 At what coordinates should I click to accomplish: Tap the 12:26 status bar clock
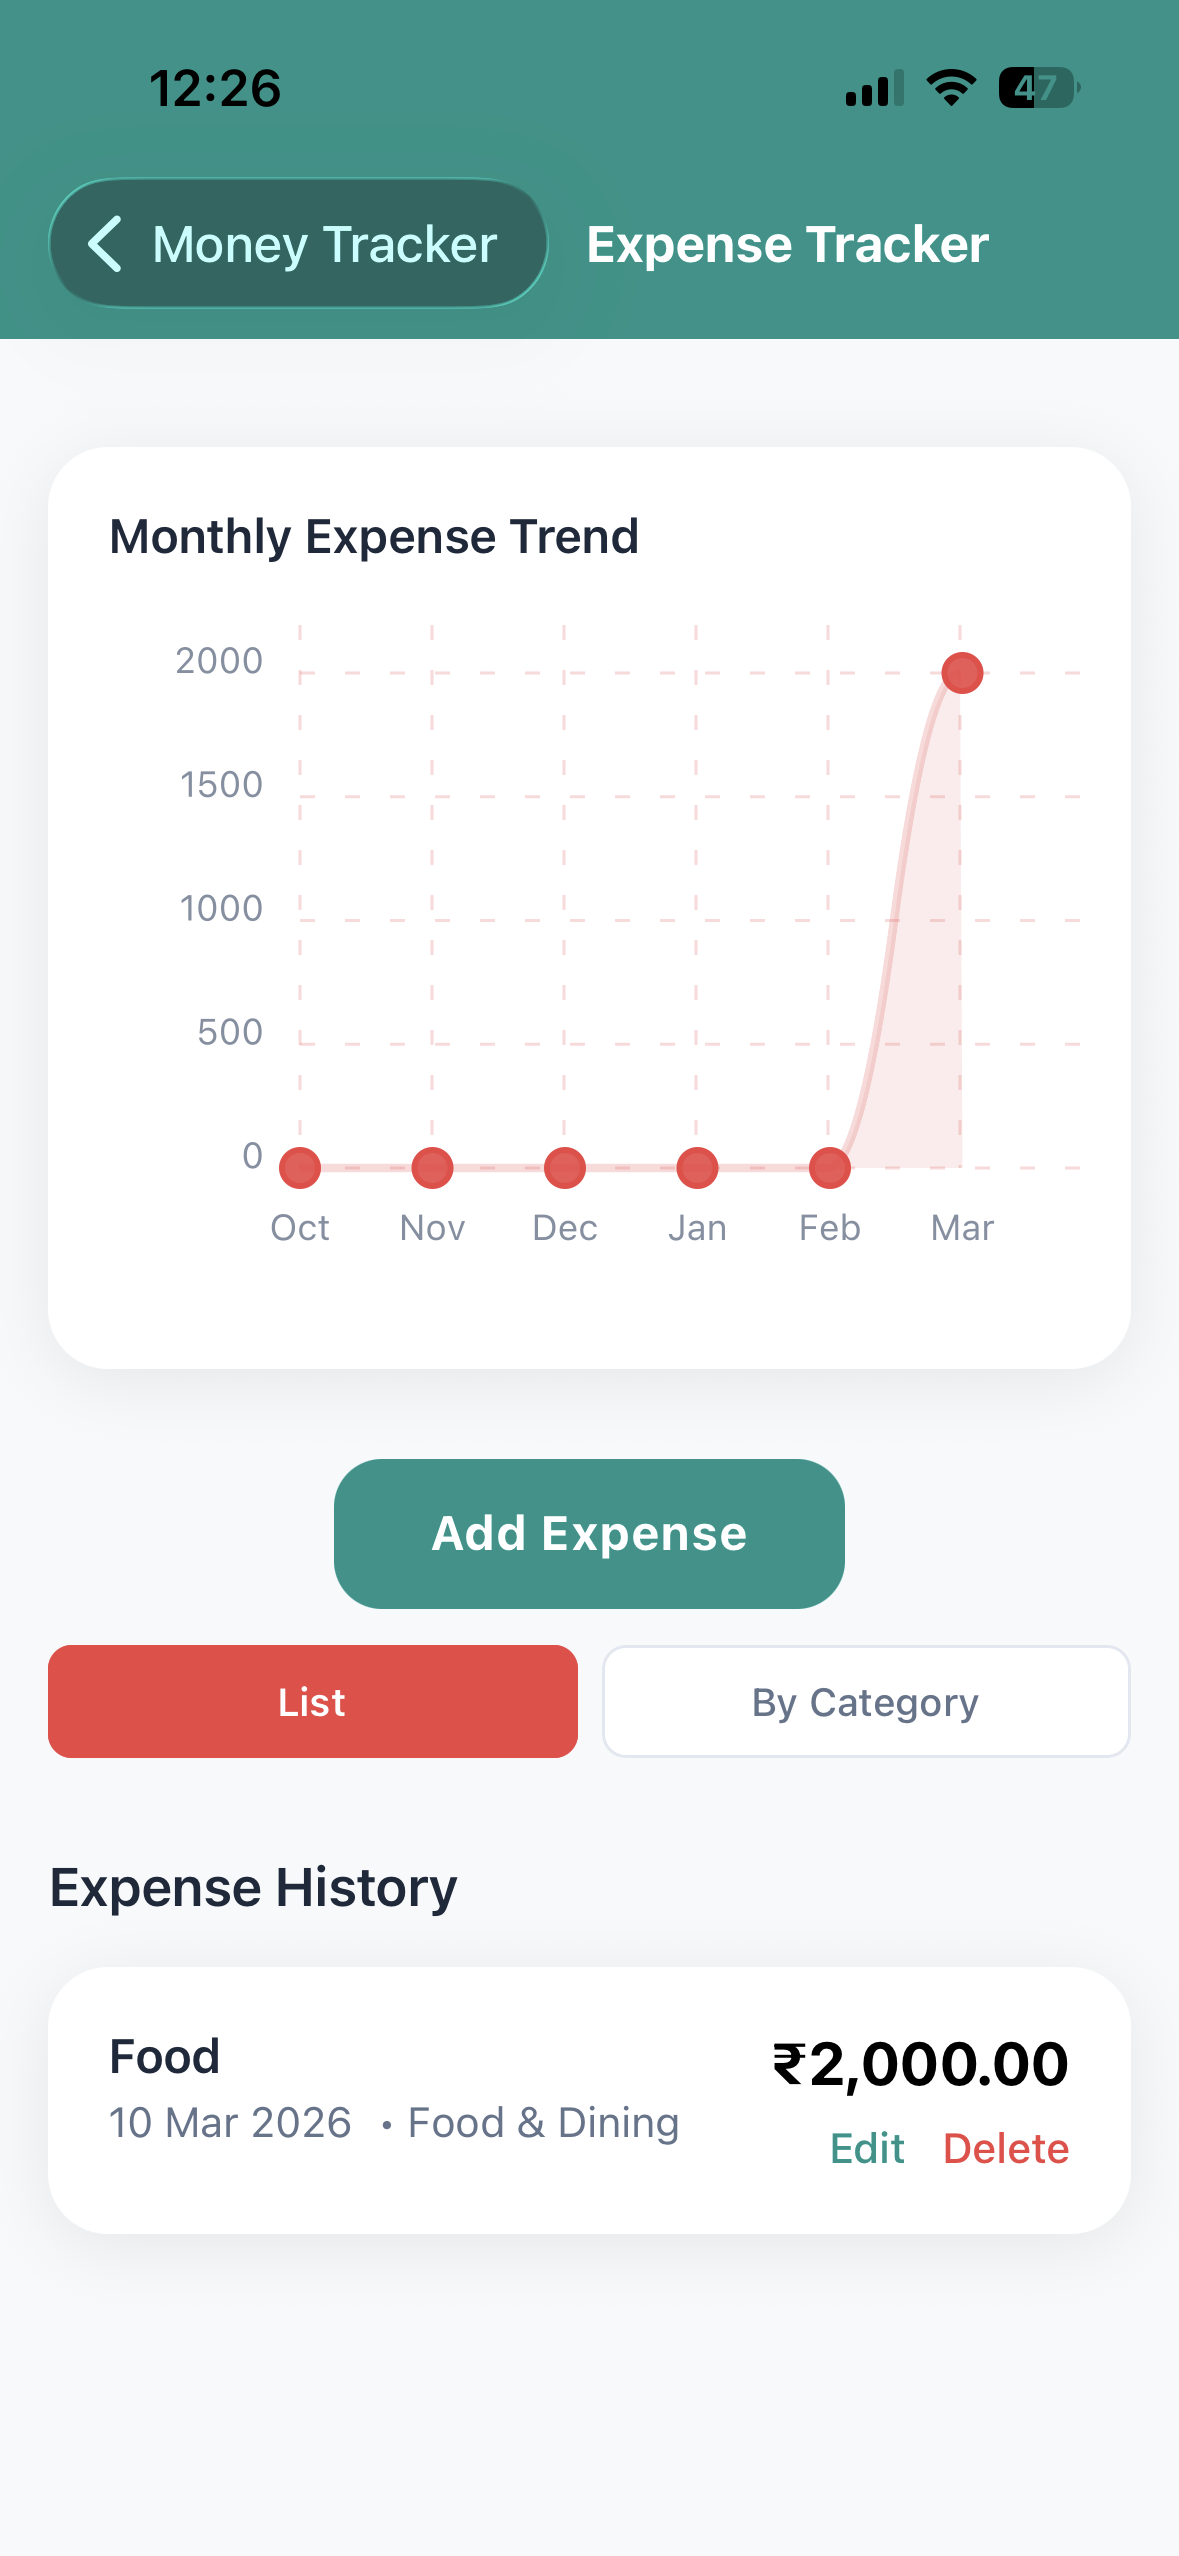click(215, 88)
